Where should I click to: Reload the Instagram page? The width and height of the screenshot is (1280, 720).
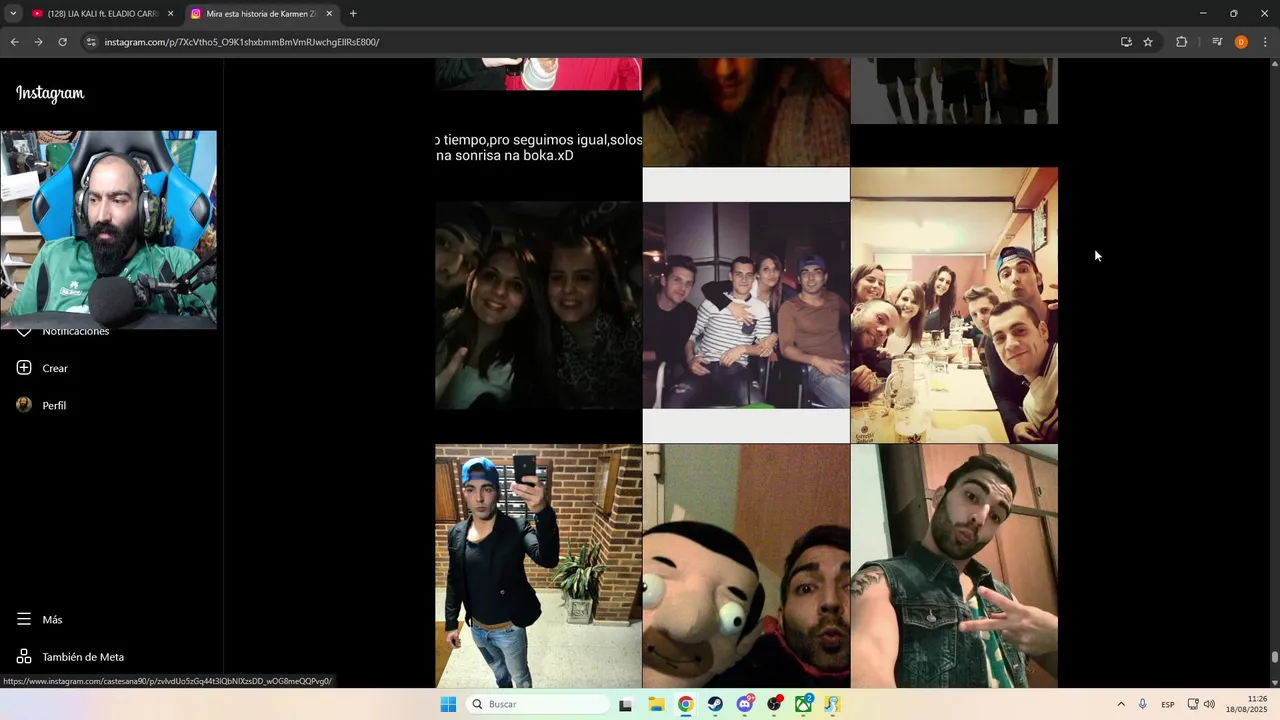62,42
